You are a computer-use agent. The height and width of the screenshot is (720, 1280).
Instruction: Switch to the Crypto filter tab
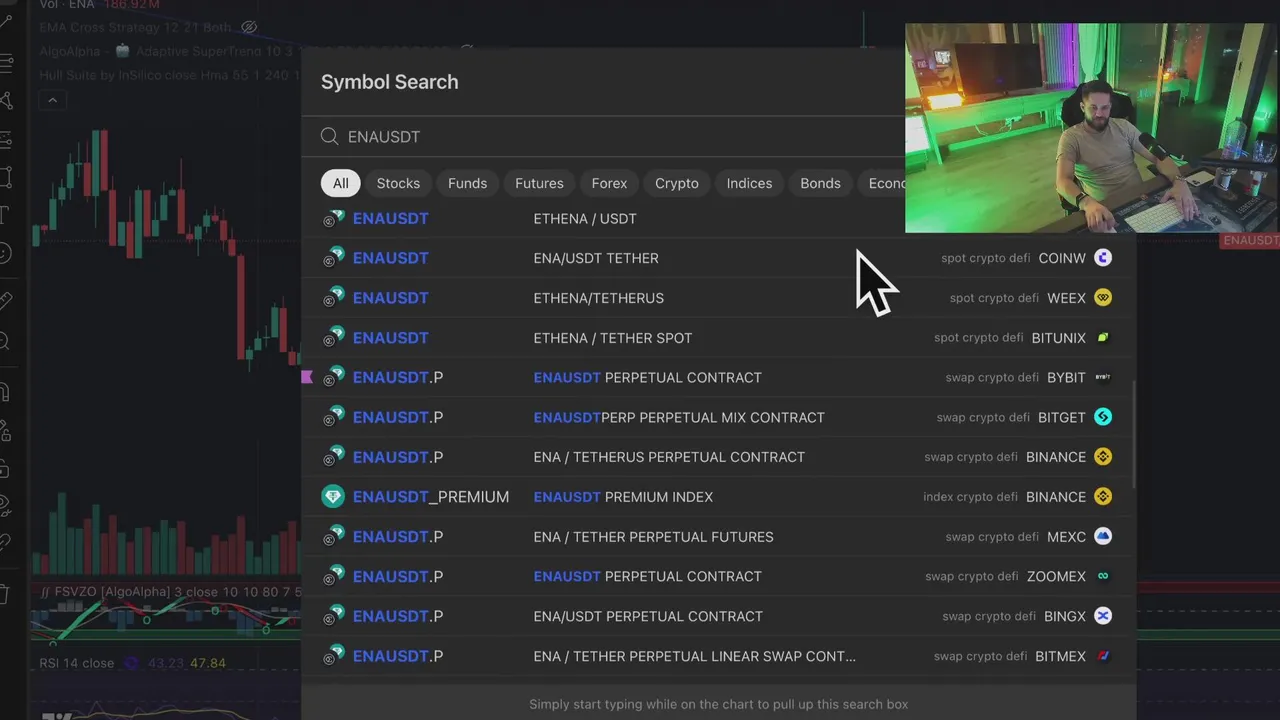[677, 183]
